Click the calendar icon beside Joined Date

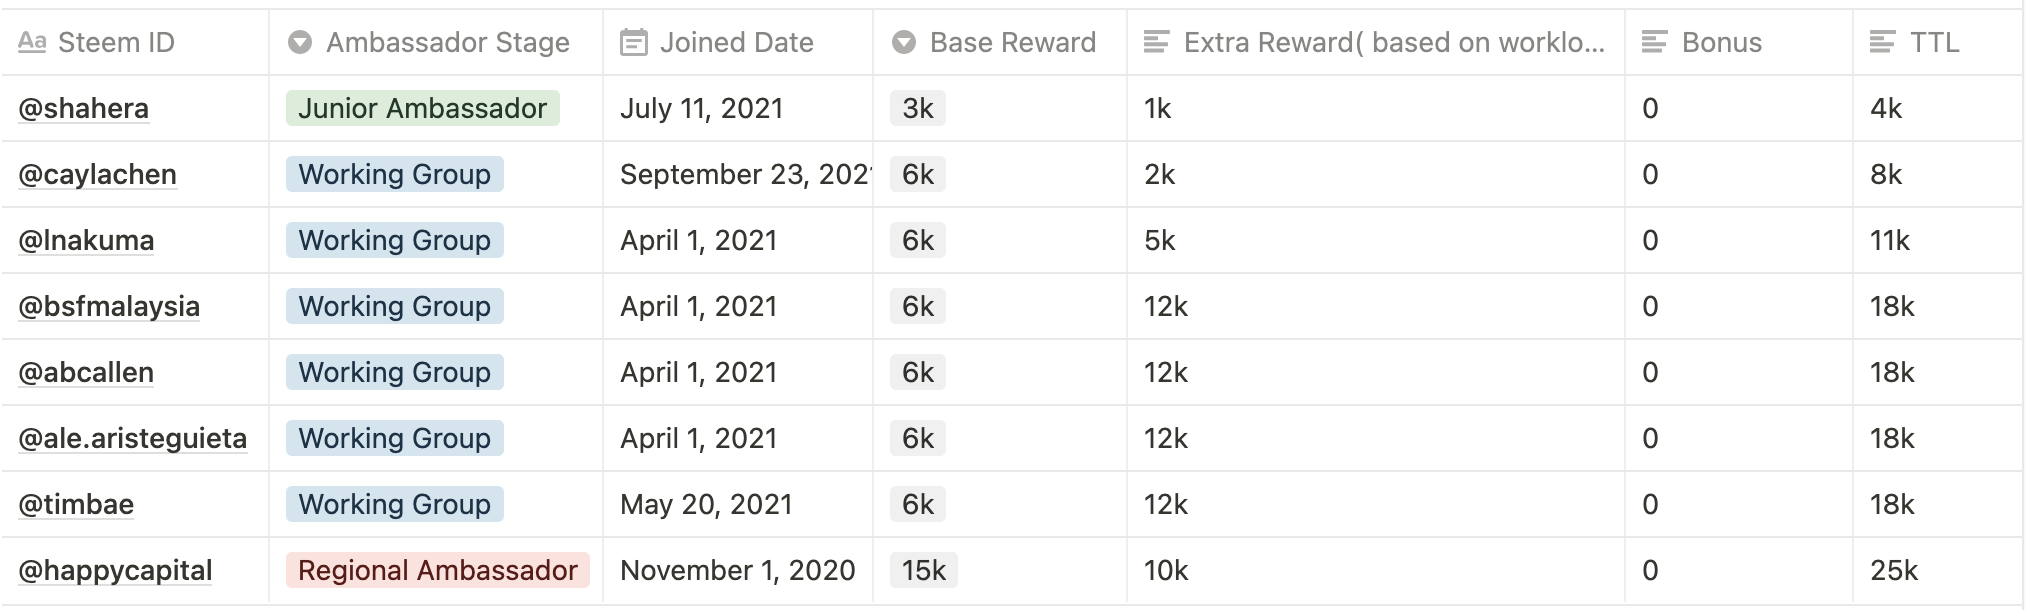tap(633, 42)
